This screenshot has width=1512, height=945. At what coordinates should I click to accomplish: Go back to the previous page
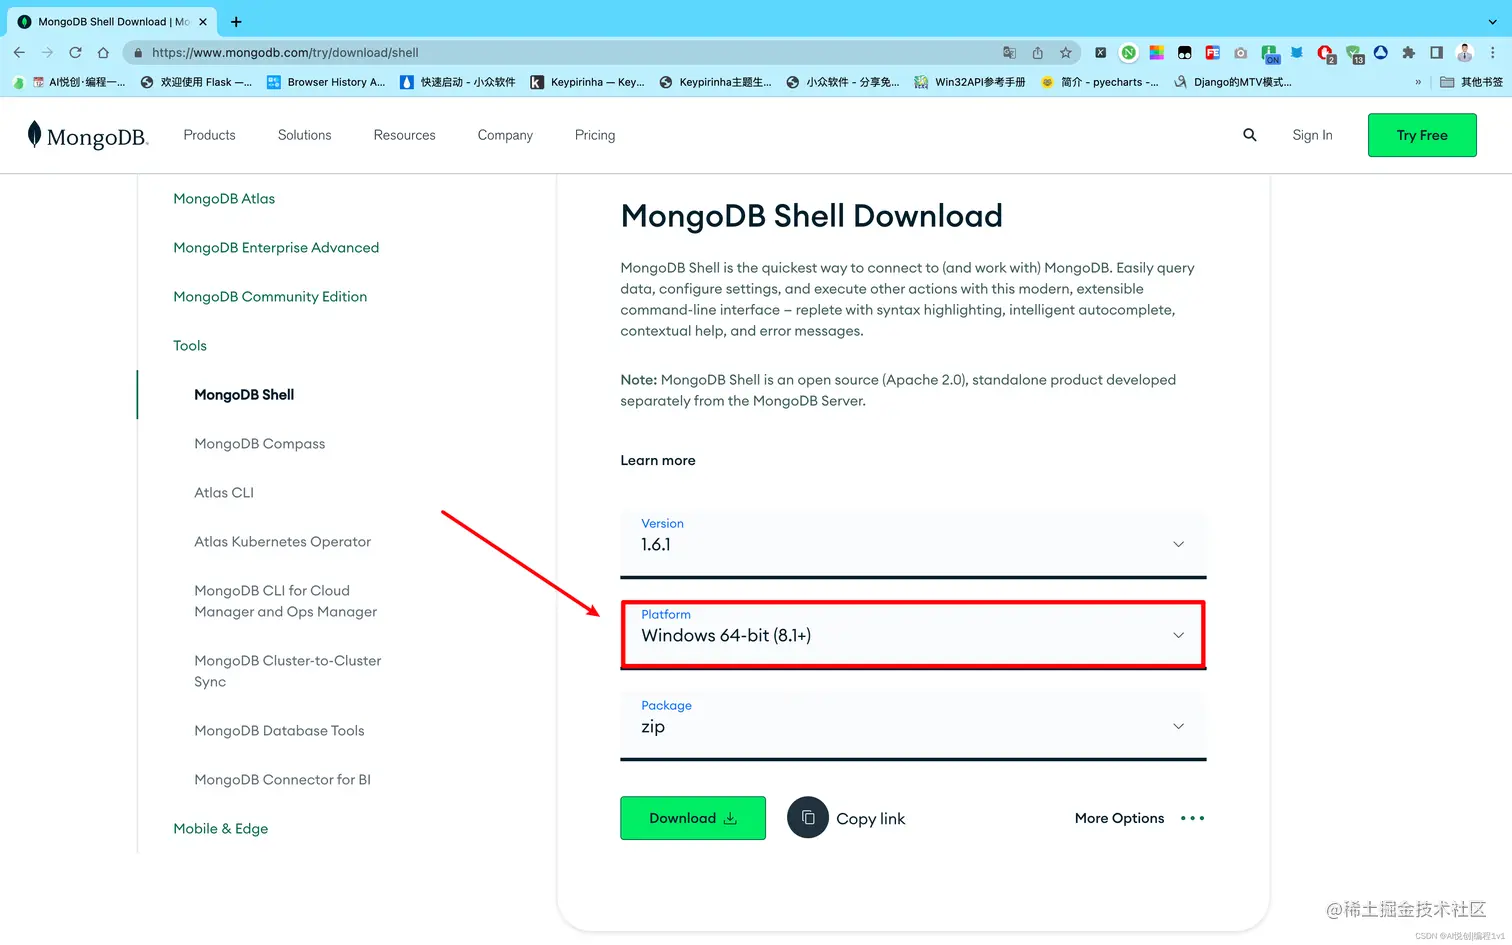click(19, 52)
